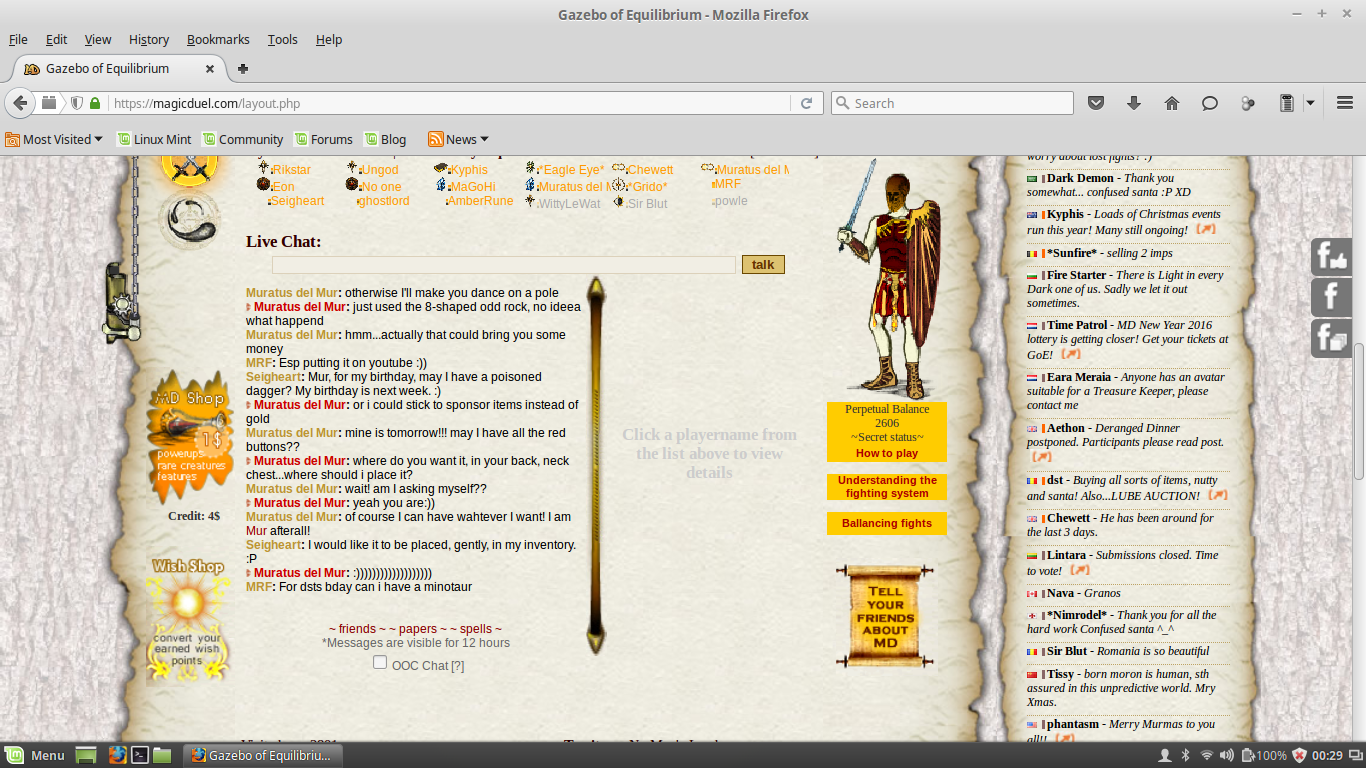Close the Gazebo of Equilibrium tab
Viewport: 1366px width, 768px height.
tap(210, 69)
